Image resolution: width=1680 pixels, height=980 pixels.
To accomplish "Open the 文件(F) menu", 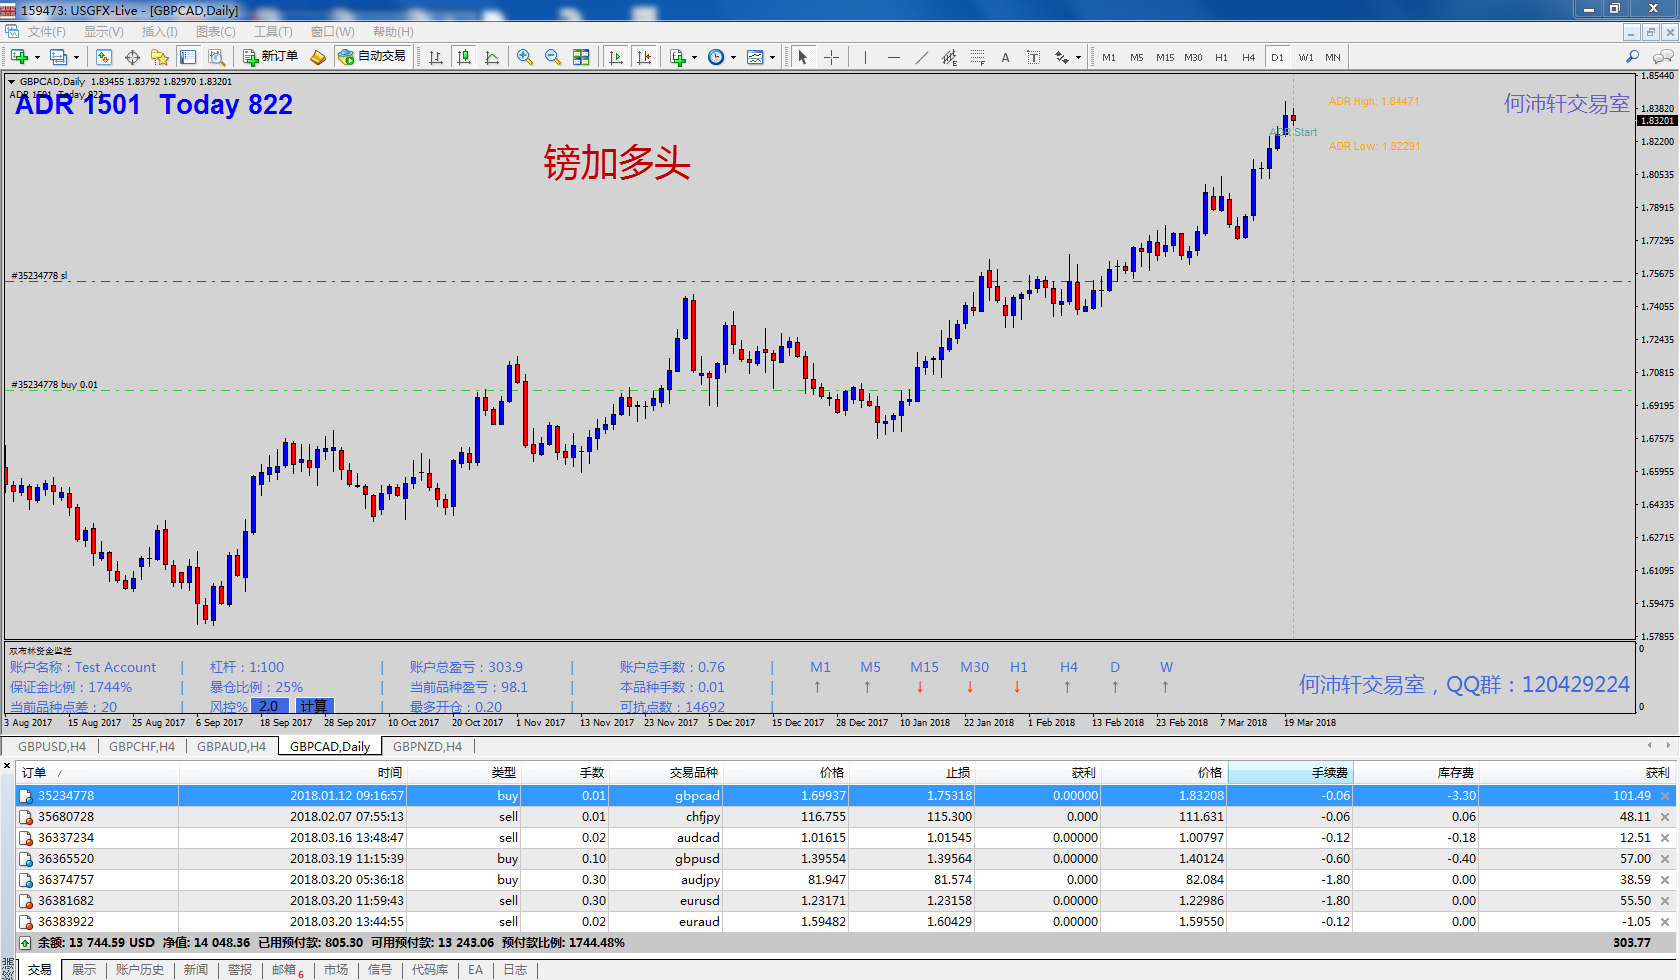I will (x=46, y=32).
